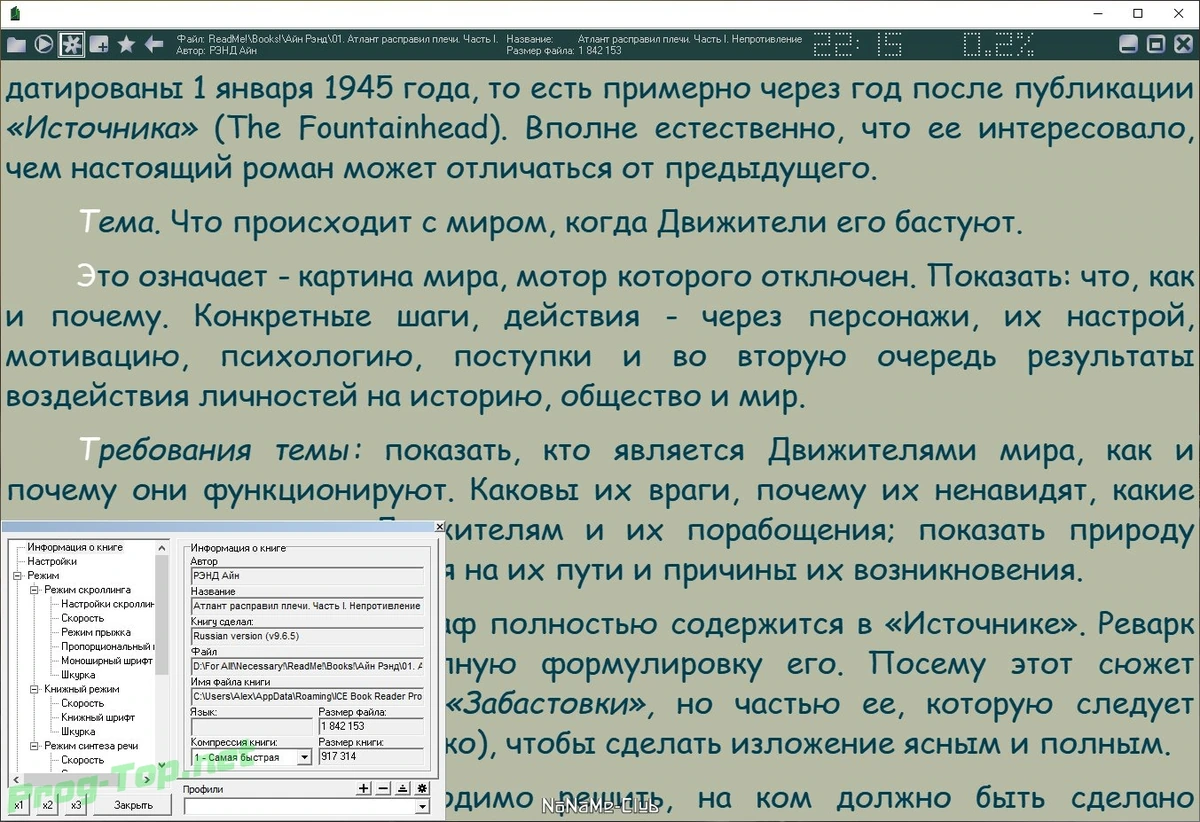Open the Профили dropdown list
This screenshot has height=822, width=1200.
[x=421, y=806]
